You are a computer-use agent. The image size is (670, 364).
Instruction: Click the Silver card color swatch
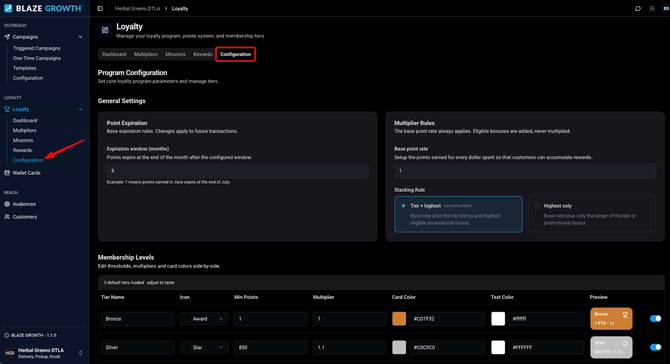click(399, 347)
